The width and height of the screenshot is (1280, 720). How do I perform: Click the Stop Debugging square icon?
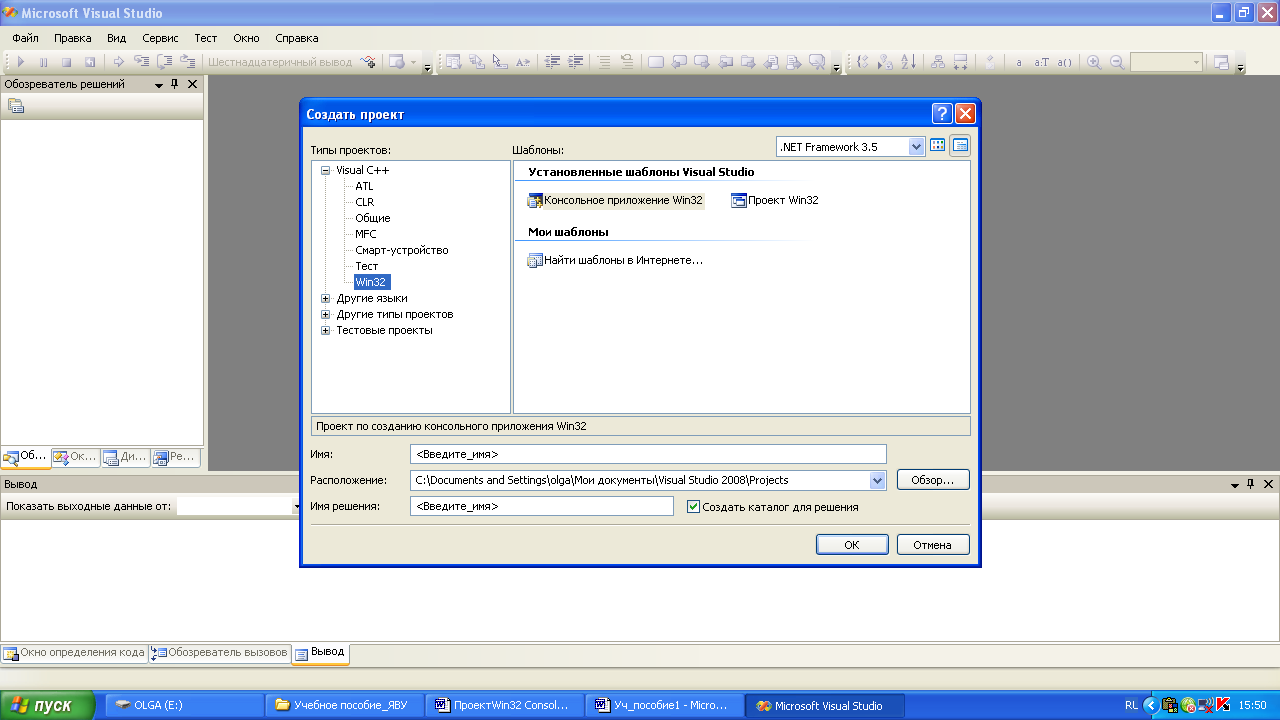(66, 62)
